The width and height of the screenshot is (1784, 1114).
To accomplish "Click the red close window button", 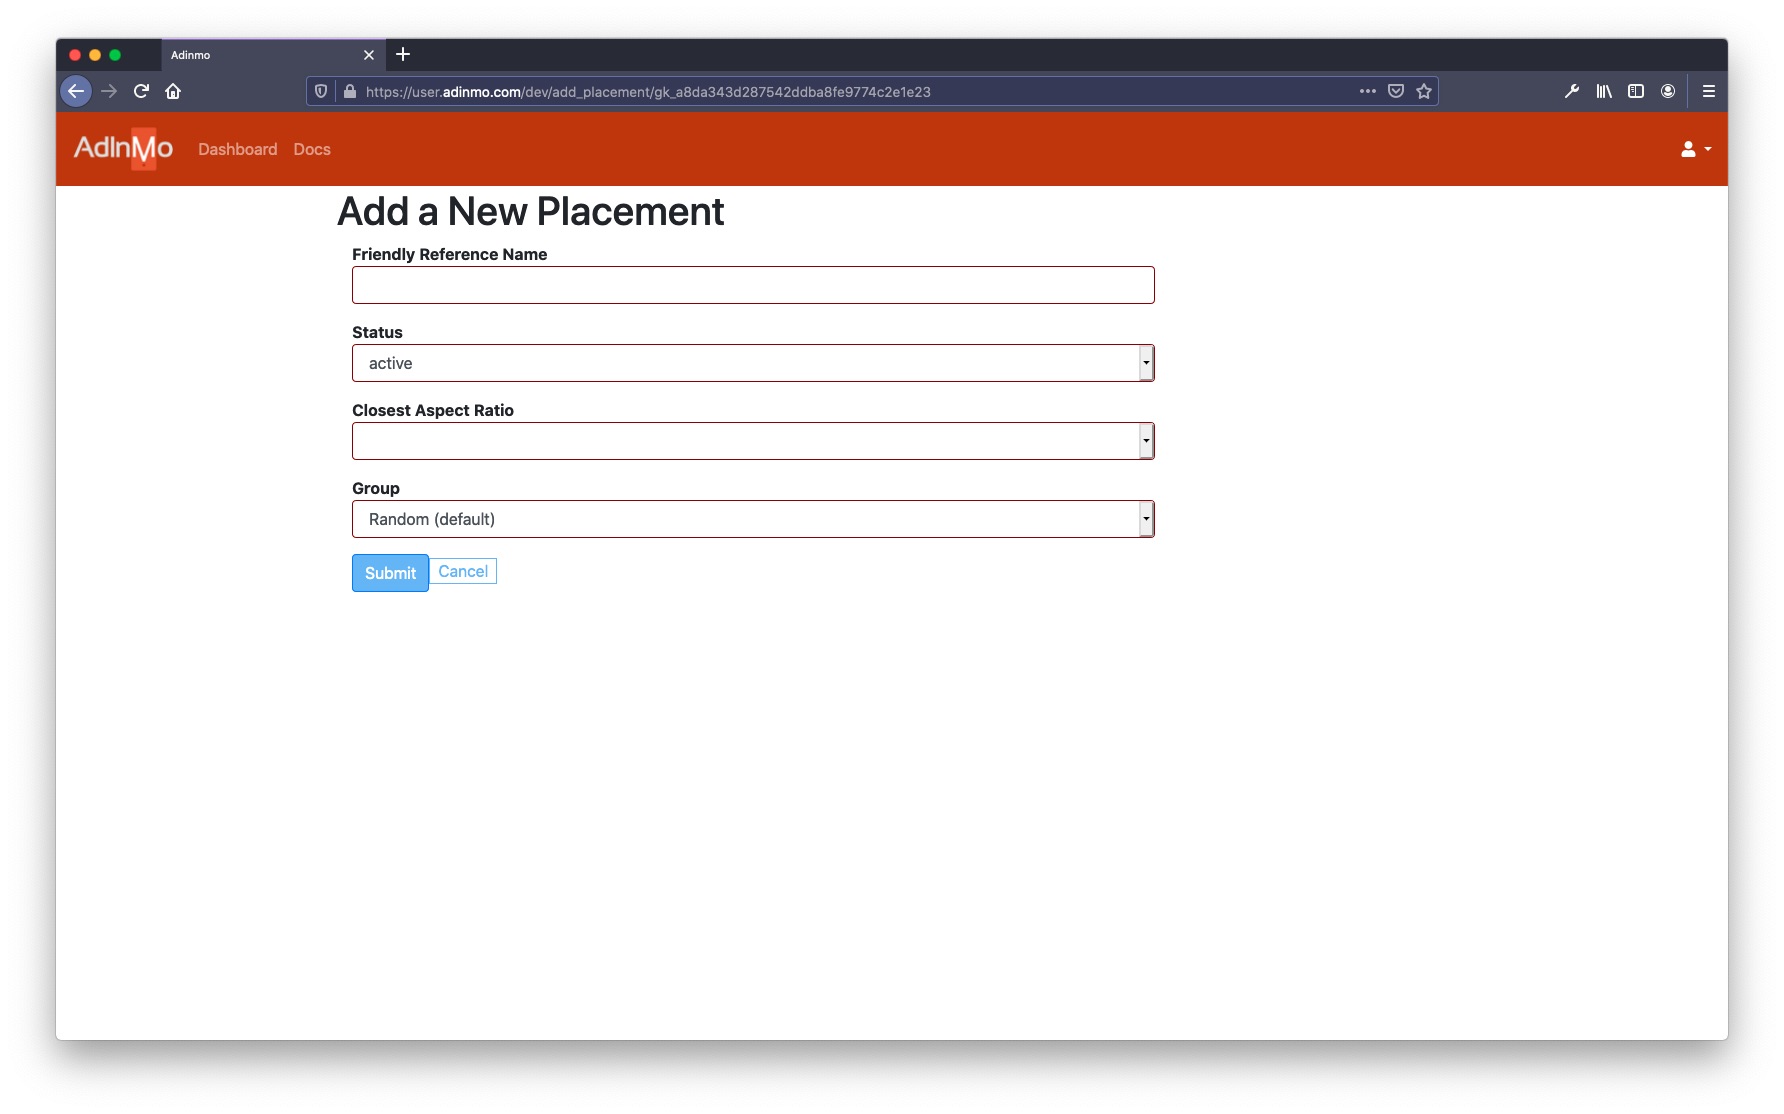I will tap(75, 55).
